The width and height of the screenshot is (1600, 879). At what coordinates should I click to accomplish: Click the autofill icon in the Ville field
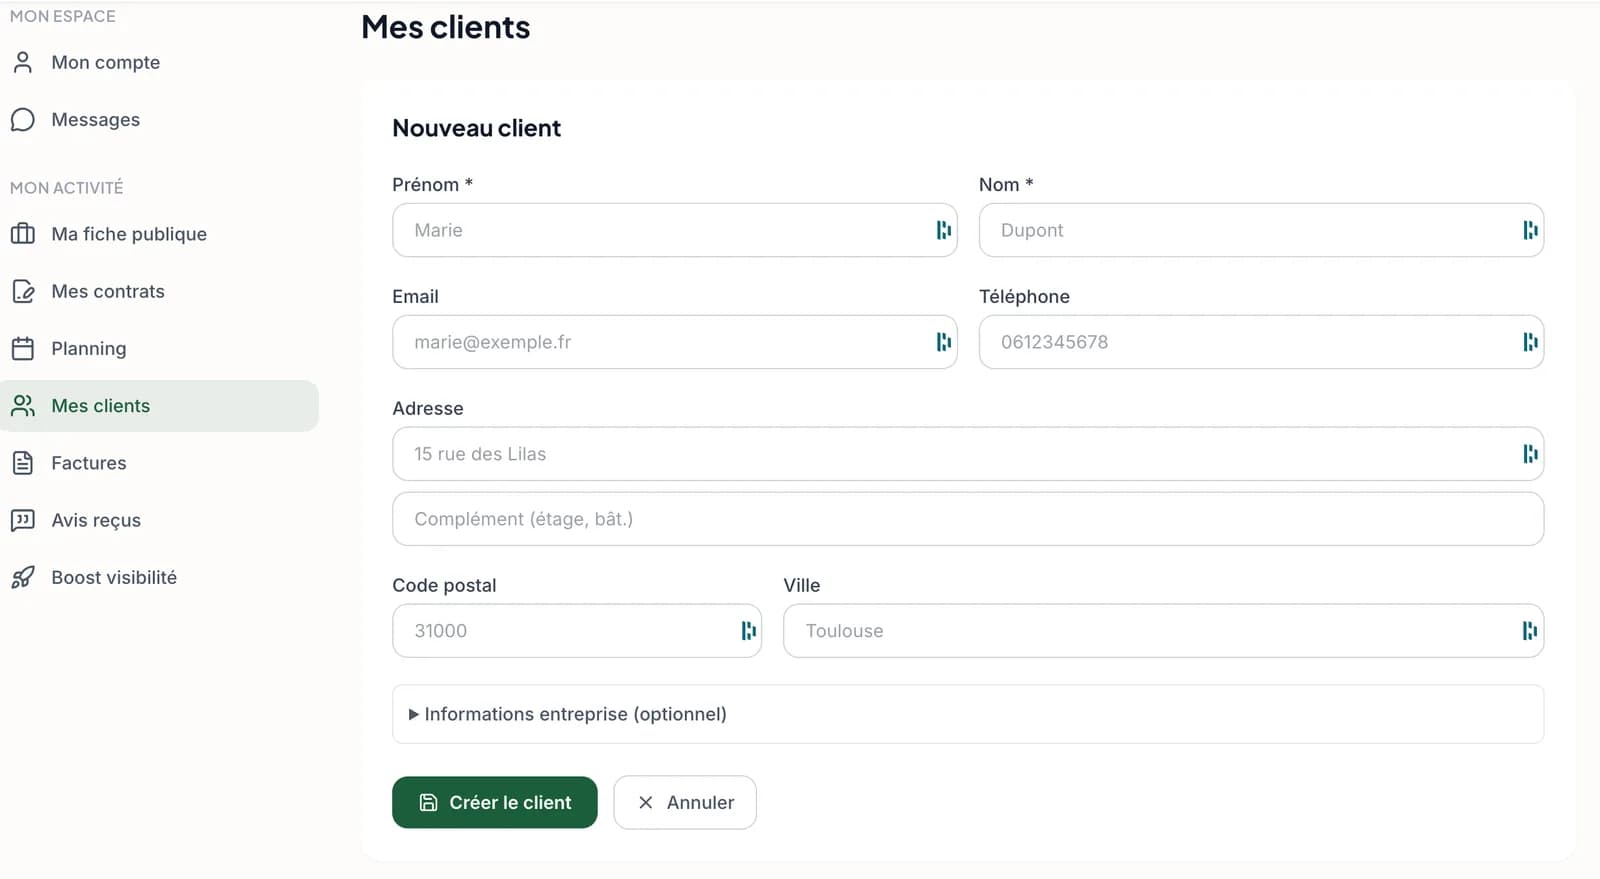pos(1530,630)
